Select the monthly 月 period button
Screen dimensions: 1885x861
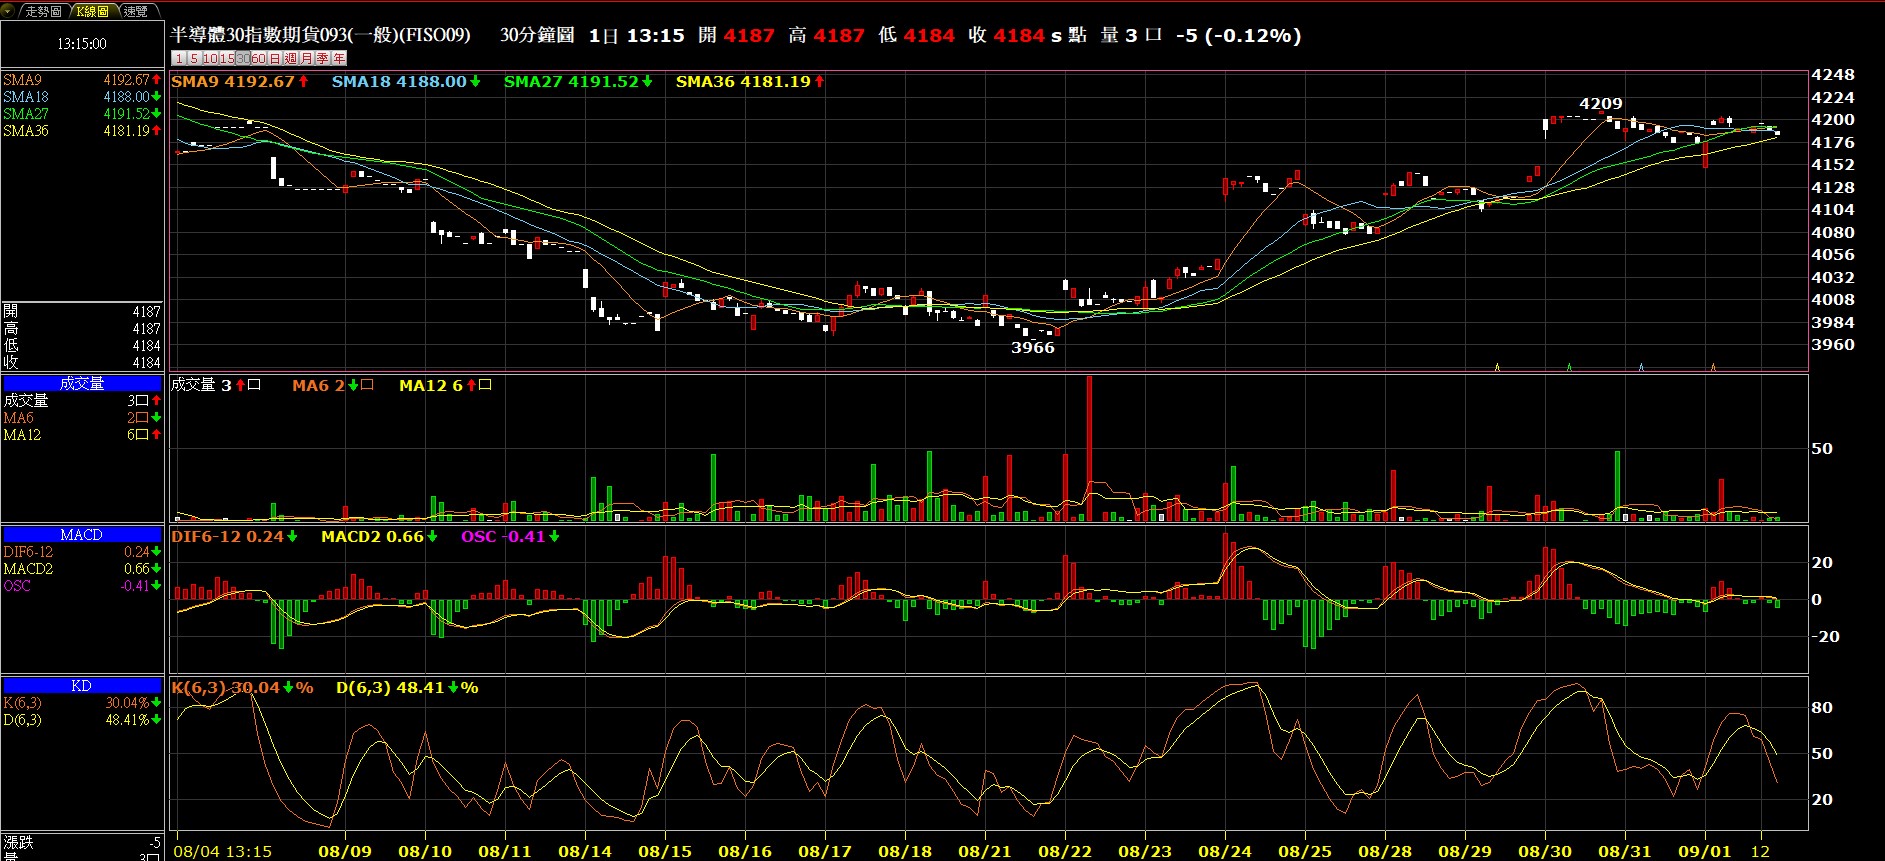click(x=307, y=59)
